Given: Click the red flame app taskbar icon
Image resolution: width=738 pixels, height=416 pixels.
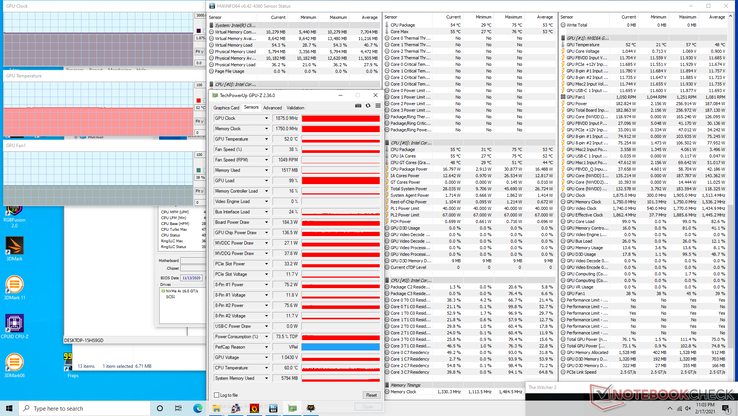Looking at the screenshot, I should [x=254, y=408].
